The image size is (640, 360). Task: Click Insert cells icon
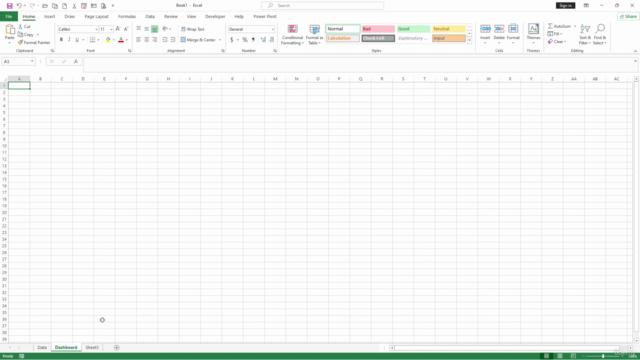[485, 29]
